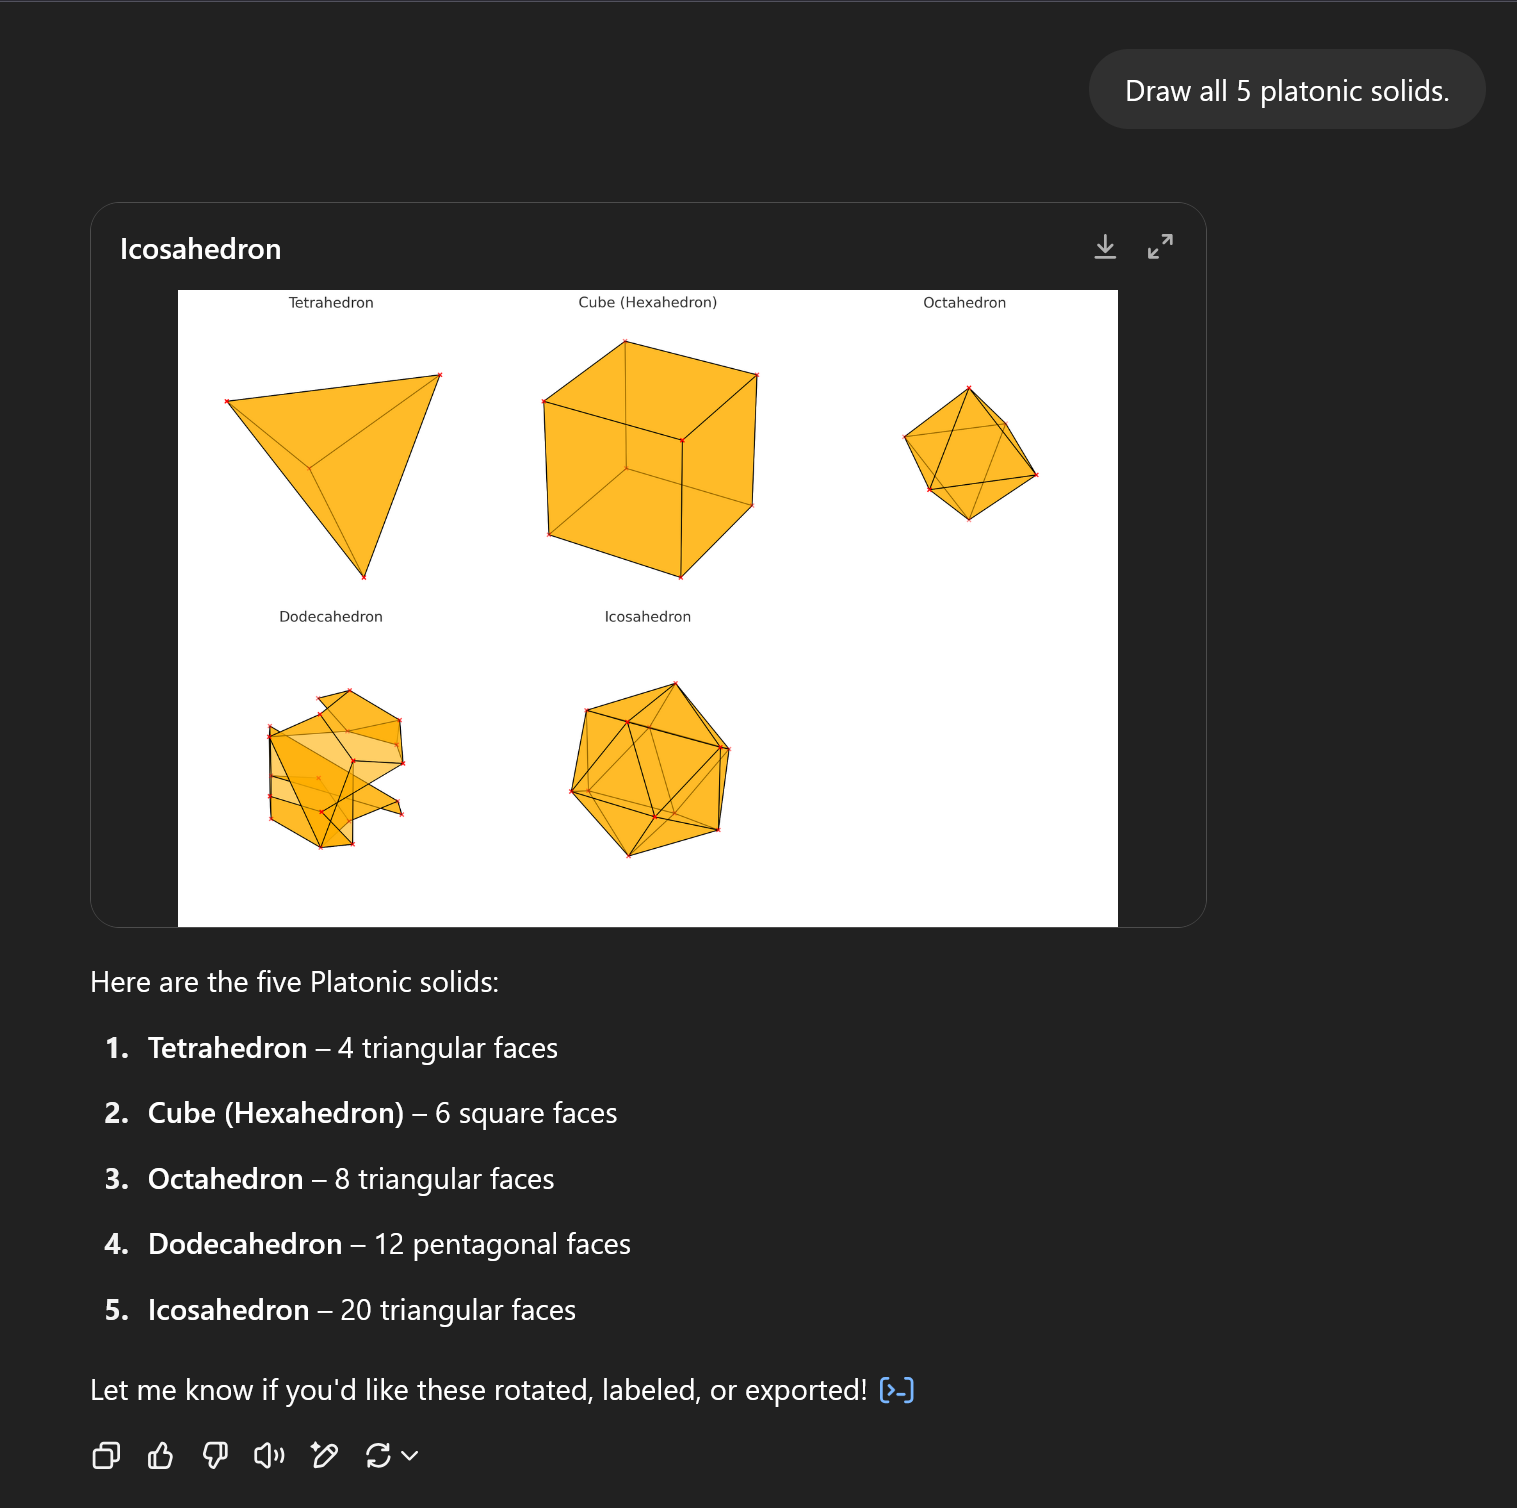Click the user message bubble
This screenshot has width=1517, height=1508.
(1286, 91)
